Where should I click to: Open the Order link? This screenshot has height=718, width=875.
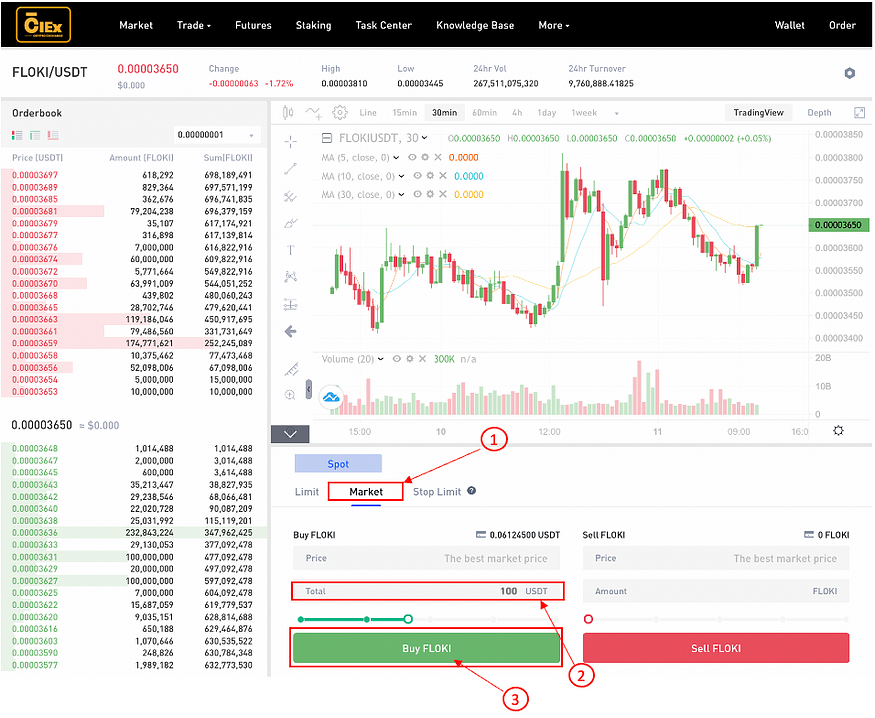(x=842, y=25)
